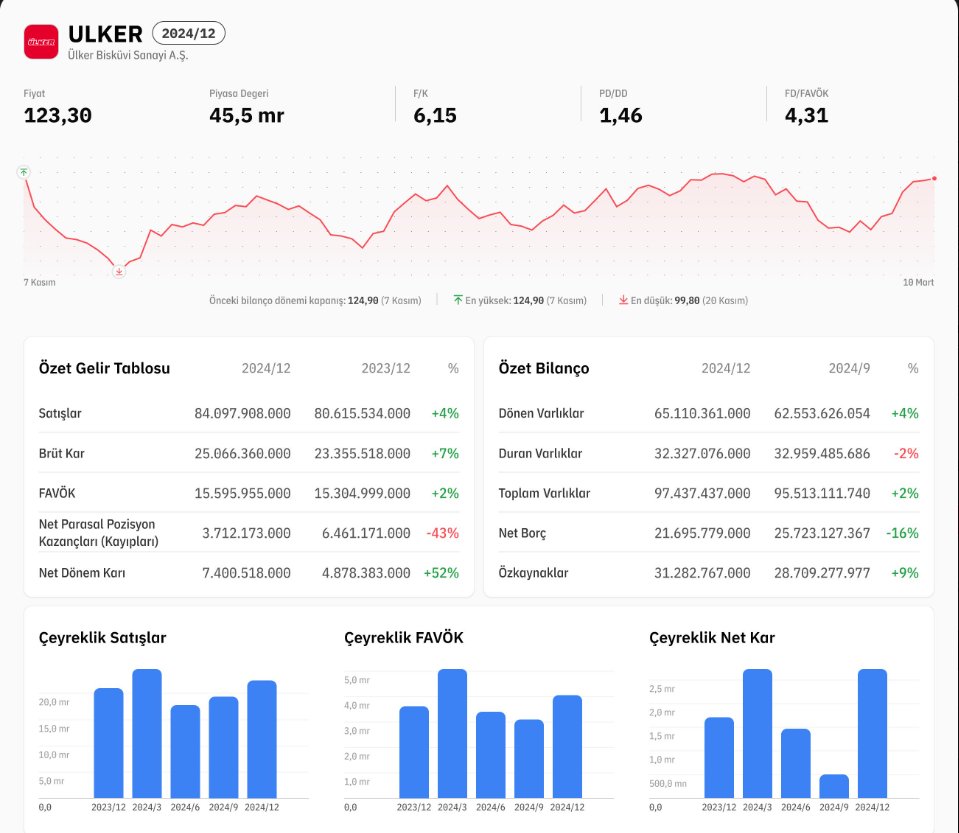Click the Satışlar row label

point(60,413)
